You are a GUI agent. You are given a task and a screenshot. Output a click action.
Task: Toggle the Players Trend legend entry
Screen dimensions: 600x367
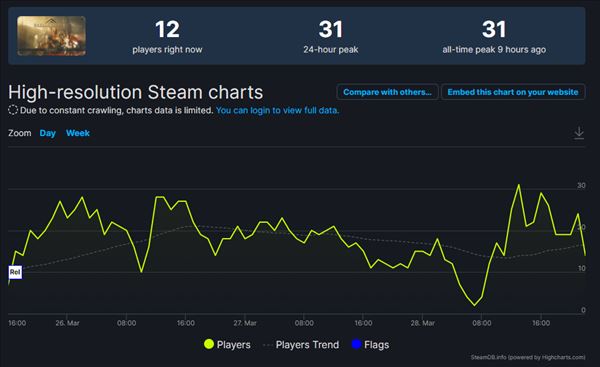(x=301, y=344)
